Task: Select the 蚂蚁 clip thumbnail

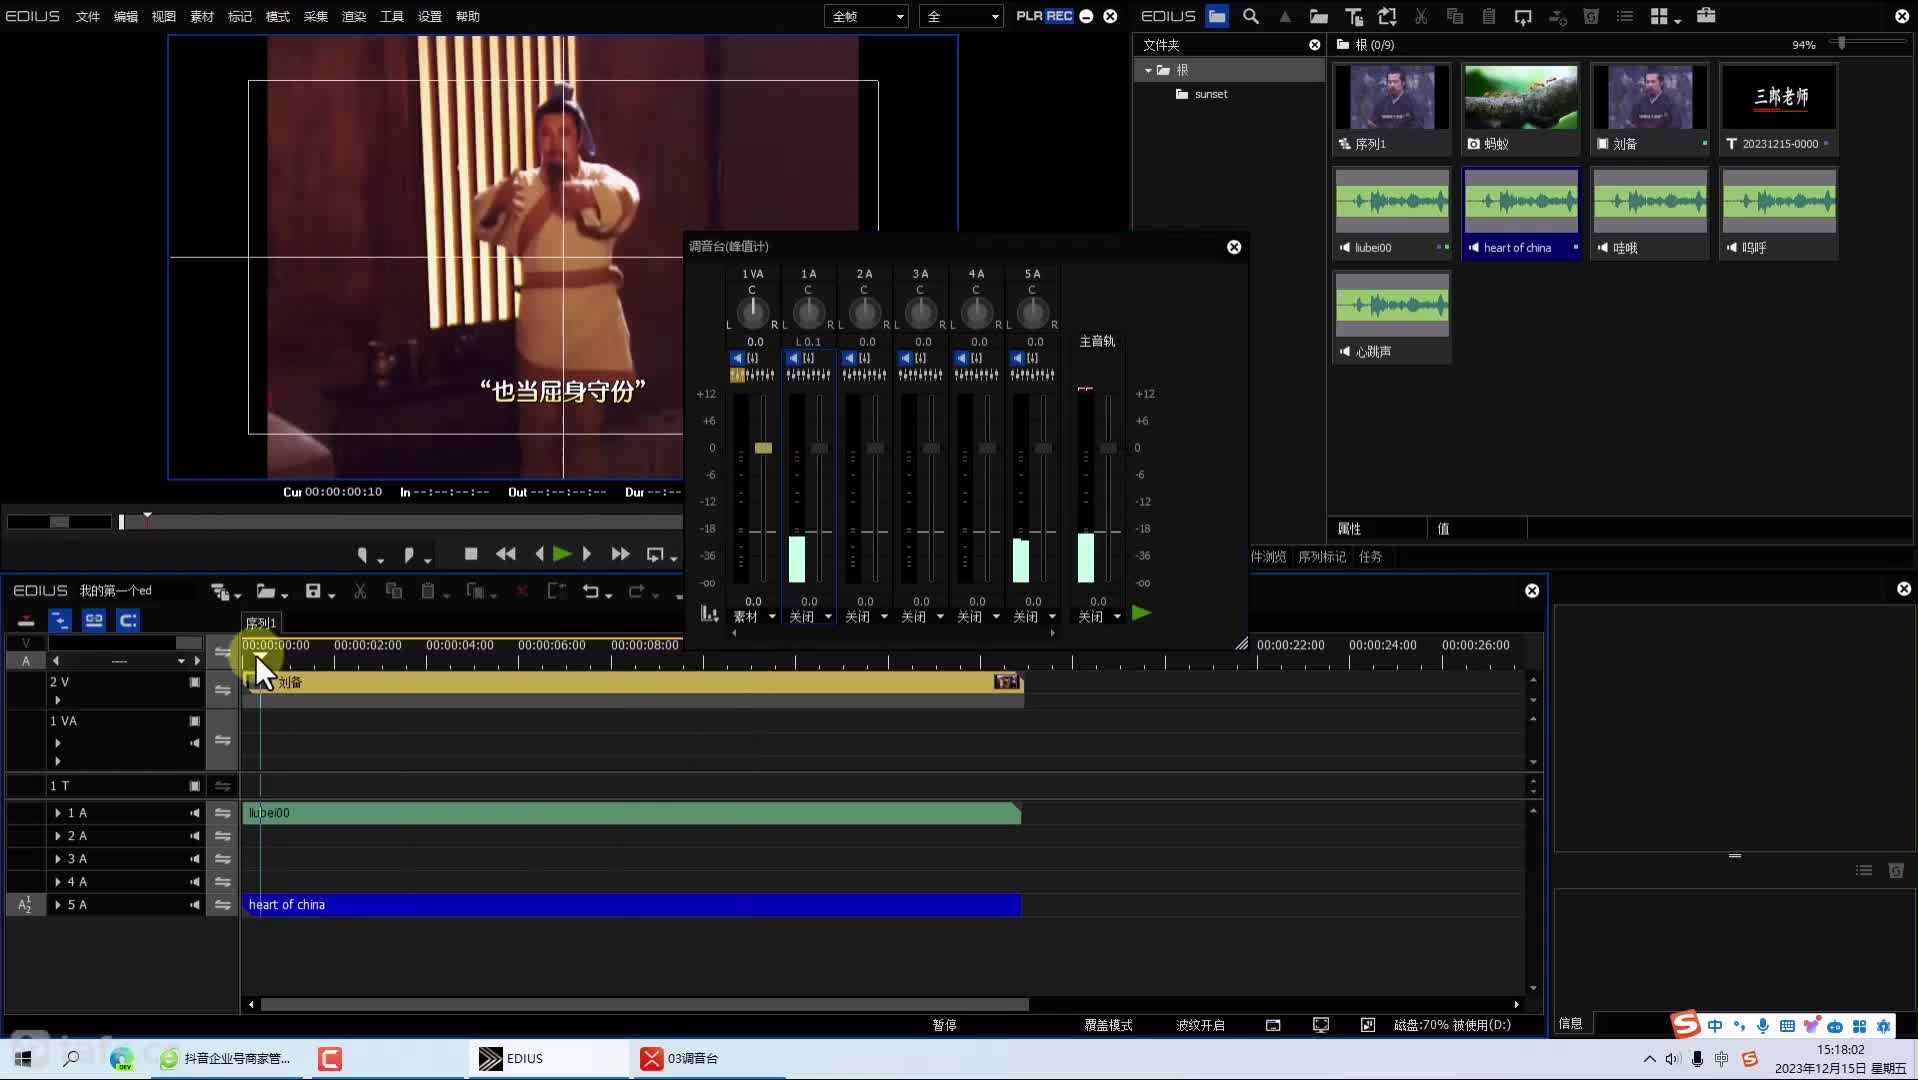Action: coord(1521,109)
